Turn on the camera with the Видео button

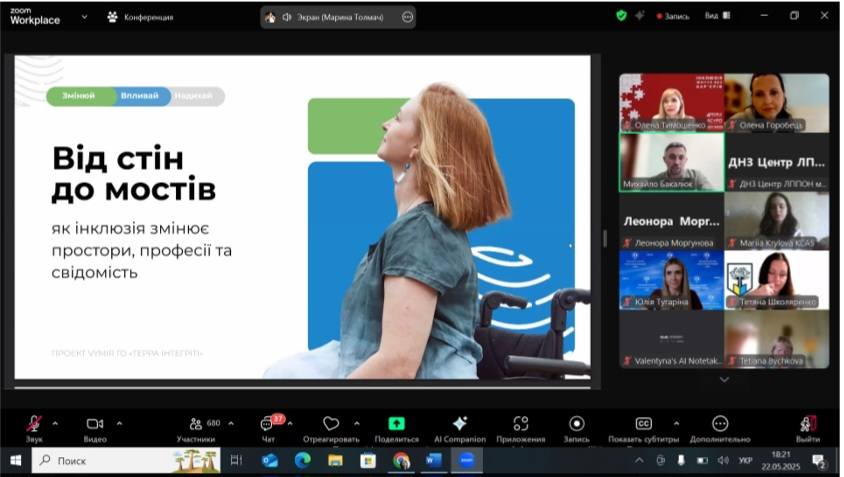[x=95, y=424]
